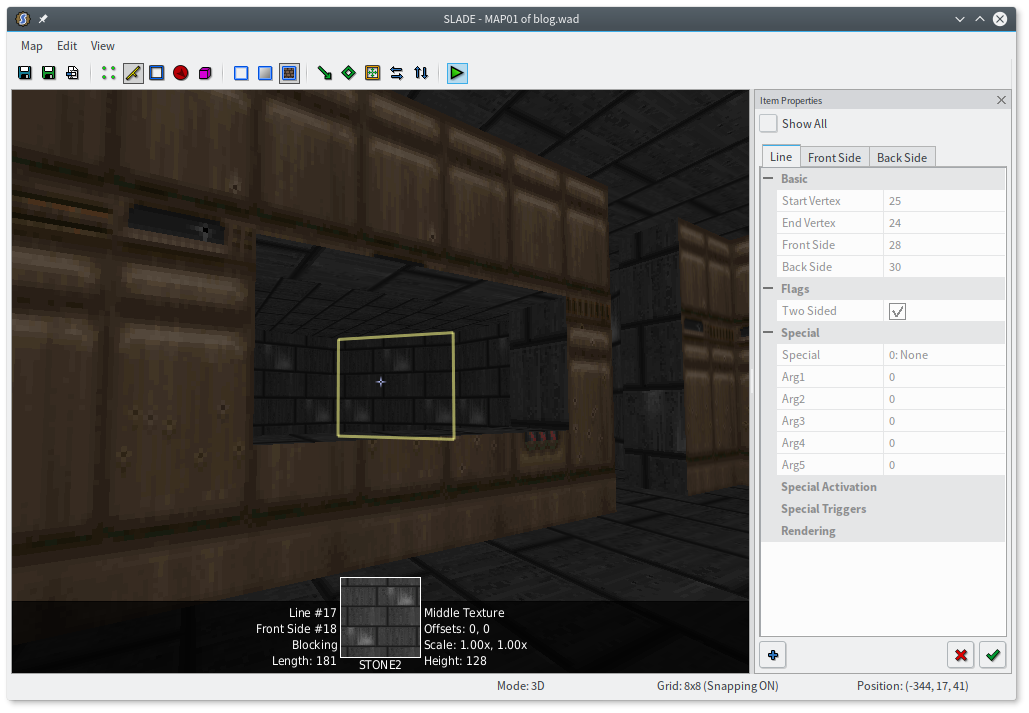The width and height of the screenshot is (1029, 713).
Task: Expand the Rendering group
Action: tap(808, 531)
